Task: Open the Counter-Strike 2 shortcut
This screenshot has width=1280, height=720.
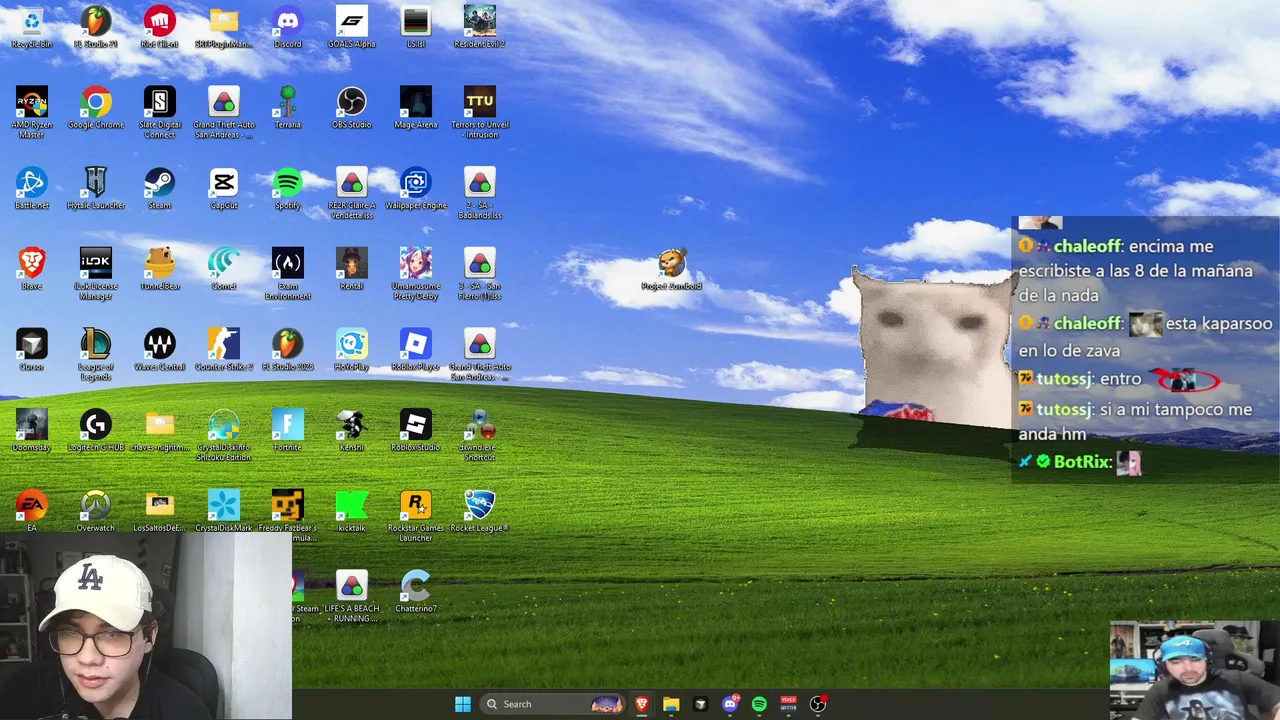Action: point(224,350)
